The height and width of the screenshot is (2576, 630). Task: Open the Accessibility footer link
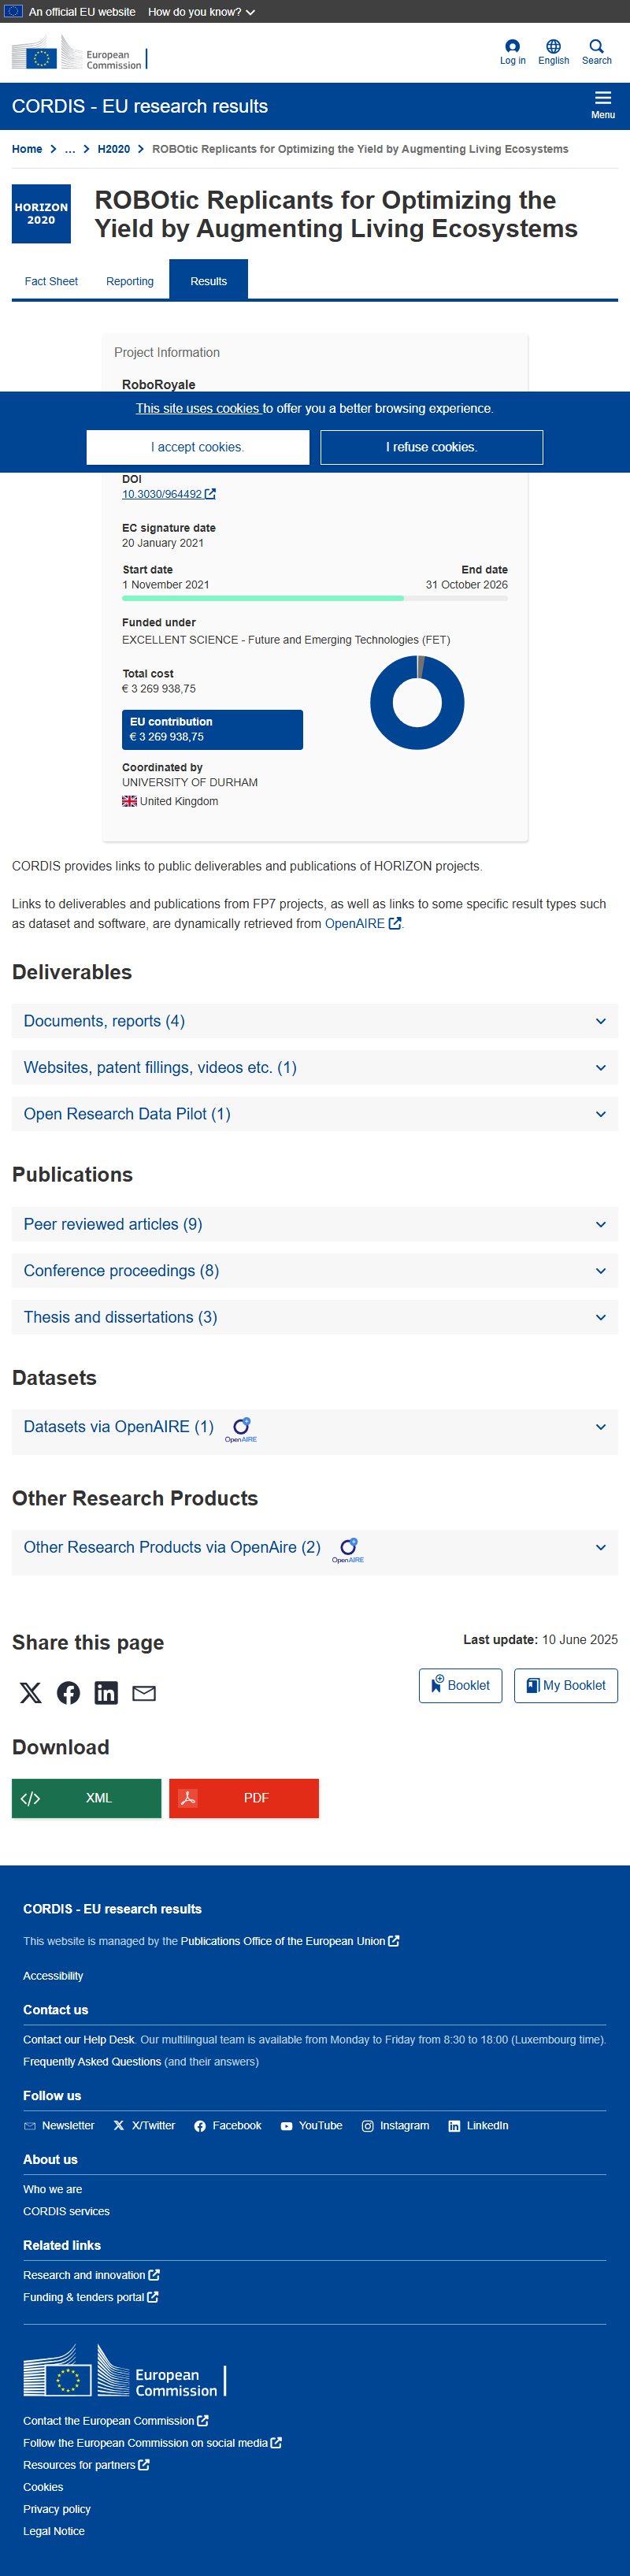tap(53, 1976)
